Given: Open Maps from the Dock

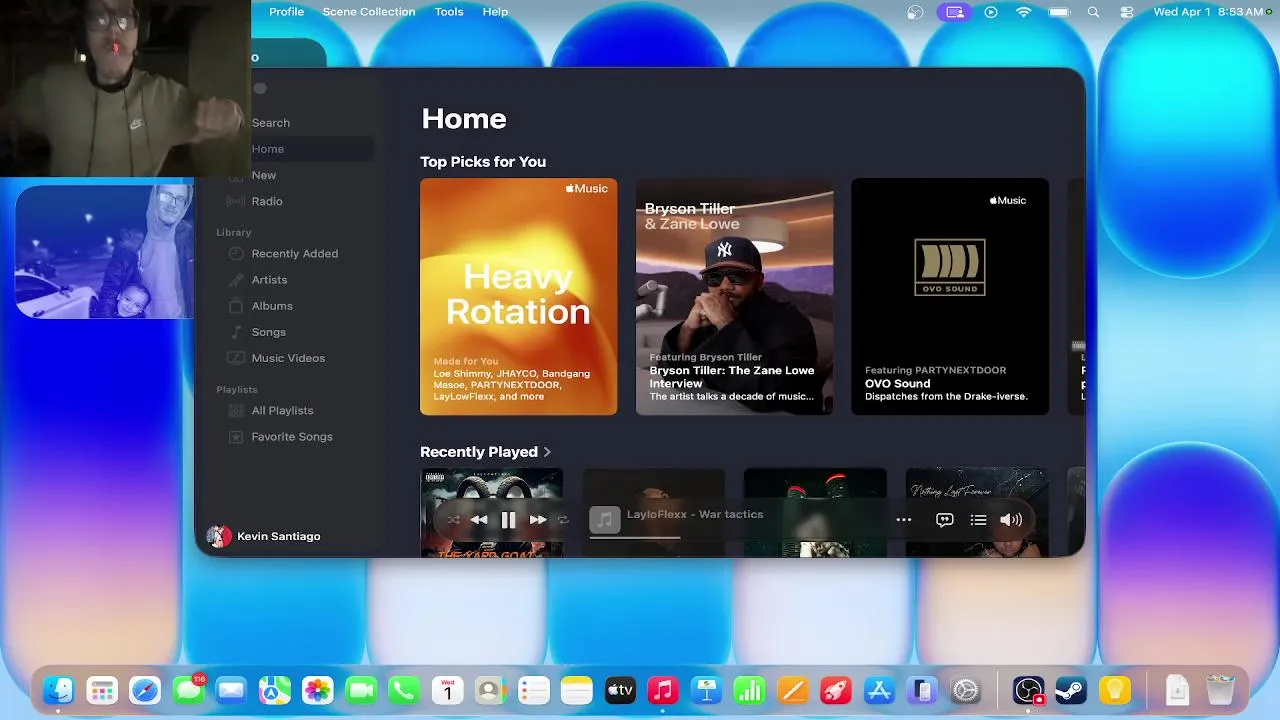Looking at the screenshot, I should tap(274, 690).
